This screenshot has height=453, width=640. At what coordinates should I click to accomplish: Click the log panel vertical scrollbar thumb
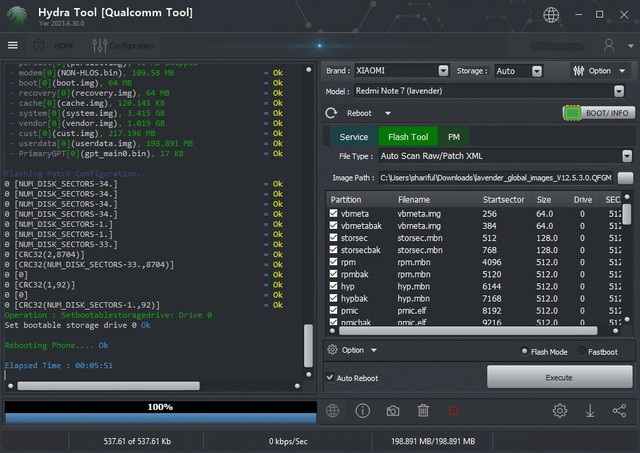tap(309, 346)
